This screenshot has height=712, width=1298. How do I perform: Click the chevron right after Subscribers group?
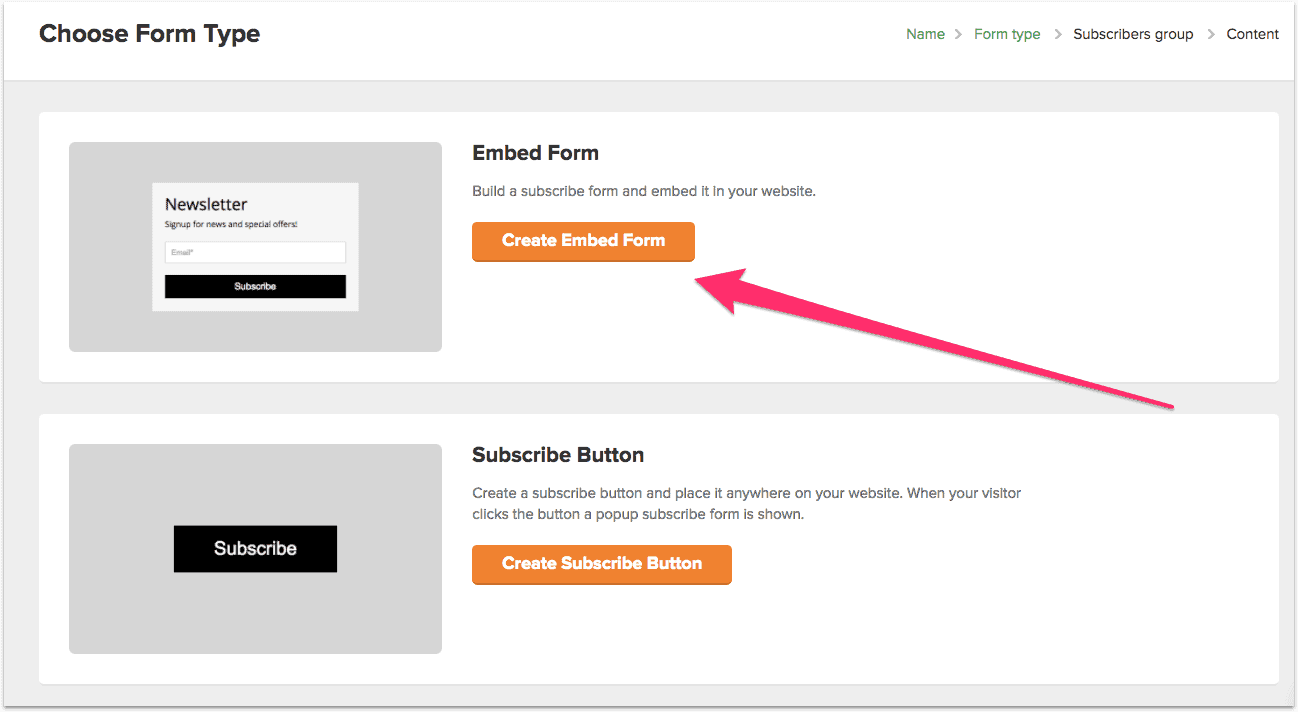[x=1211, y=34]
